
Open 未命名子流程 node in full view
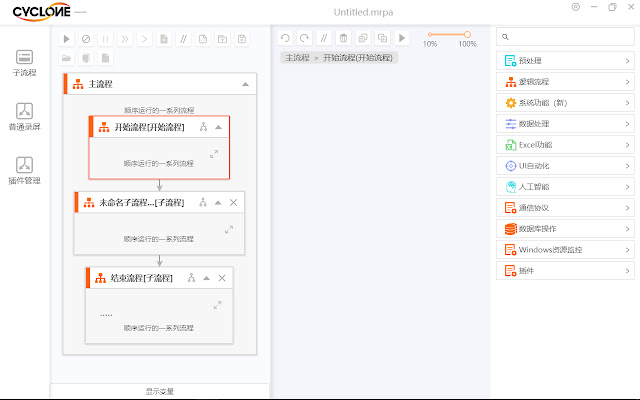click(229, 229)
